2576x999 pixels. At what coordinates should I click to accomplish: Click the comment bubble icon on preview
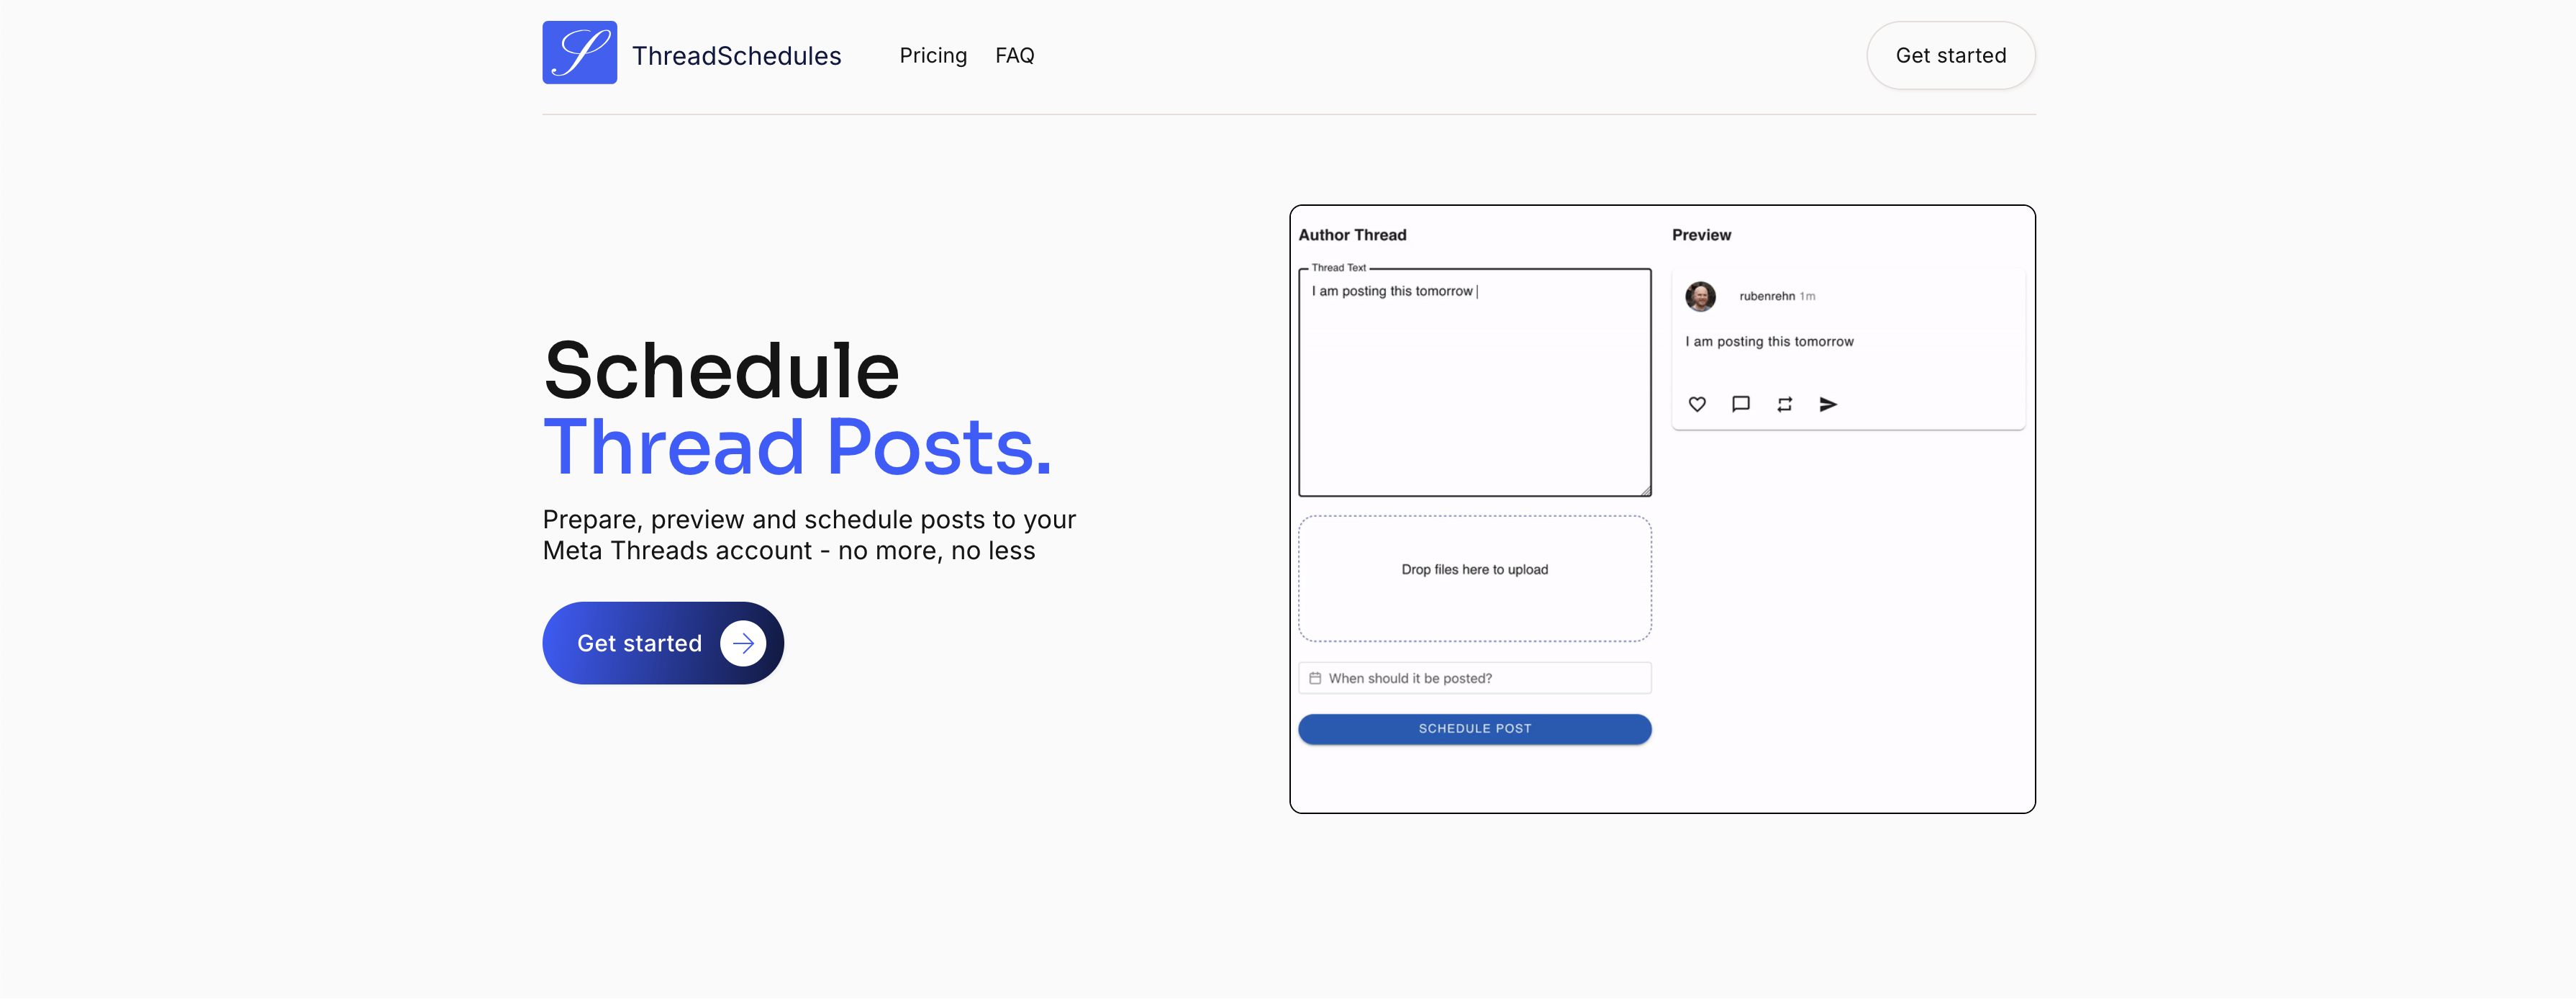pyautogui.click(x=1741, y=404)
